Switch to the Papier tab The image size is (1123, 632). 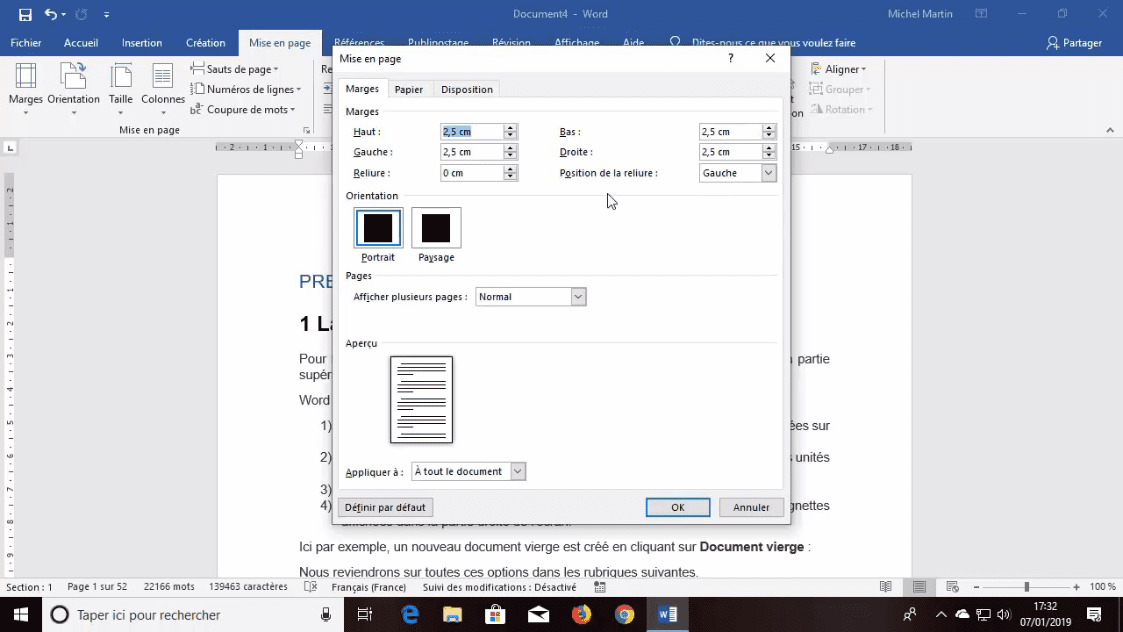408,89
